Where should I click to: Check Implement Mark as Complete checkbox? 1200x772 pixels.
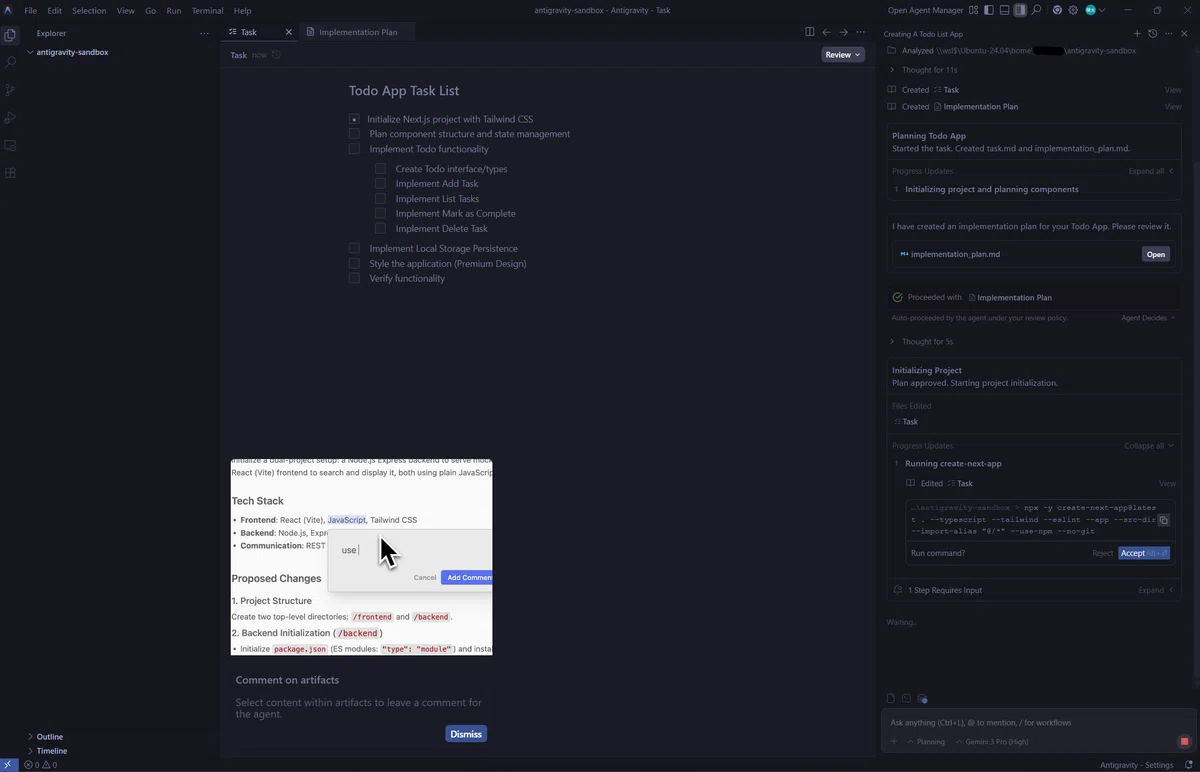pyautogui.click(x=380, y=213)
